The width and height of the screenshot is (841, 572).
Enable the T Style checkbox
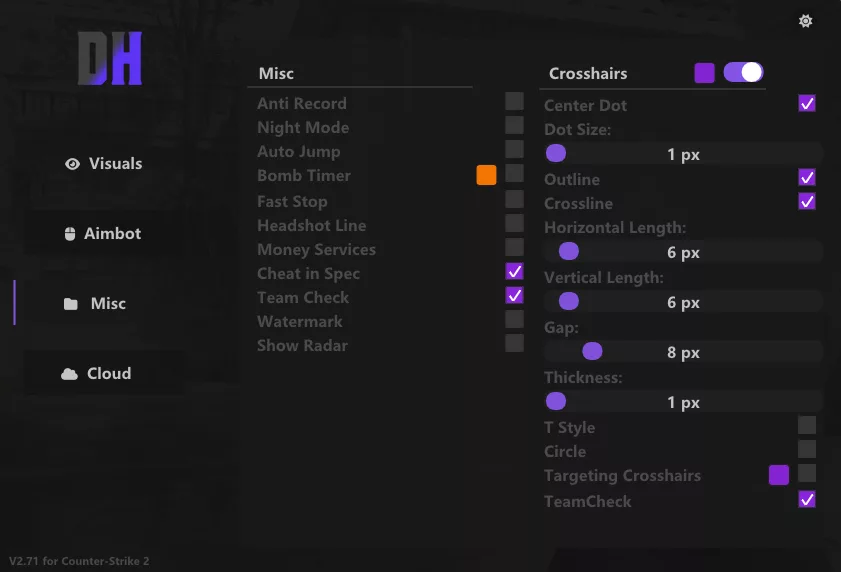(807, 425)
